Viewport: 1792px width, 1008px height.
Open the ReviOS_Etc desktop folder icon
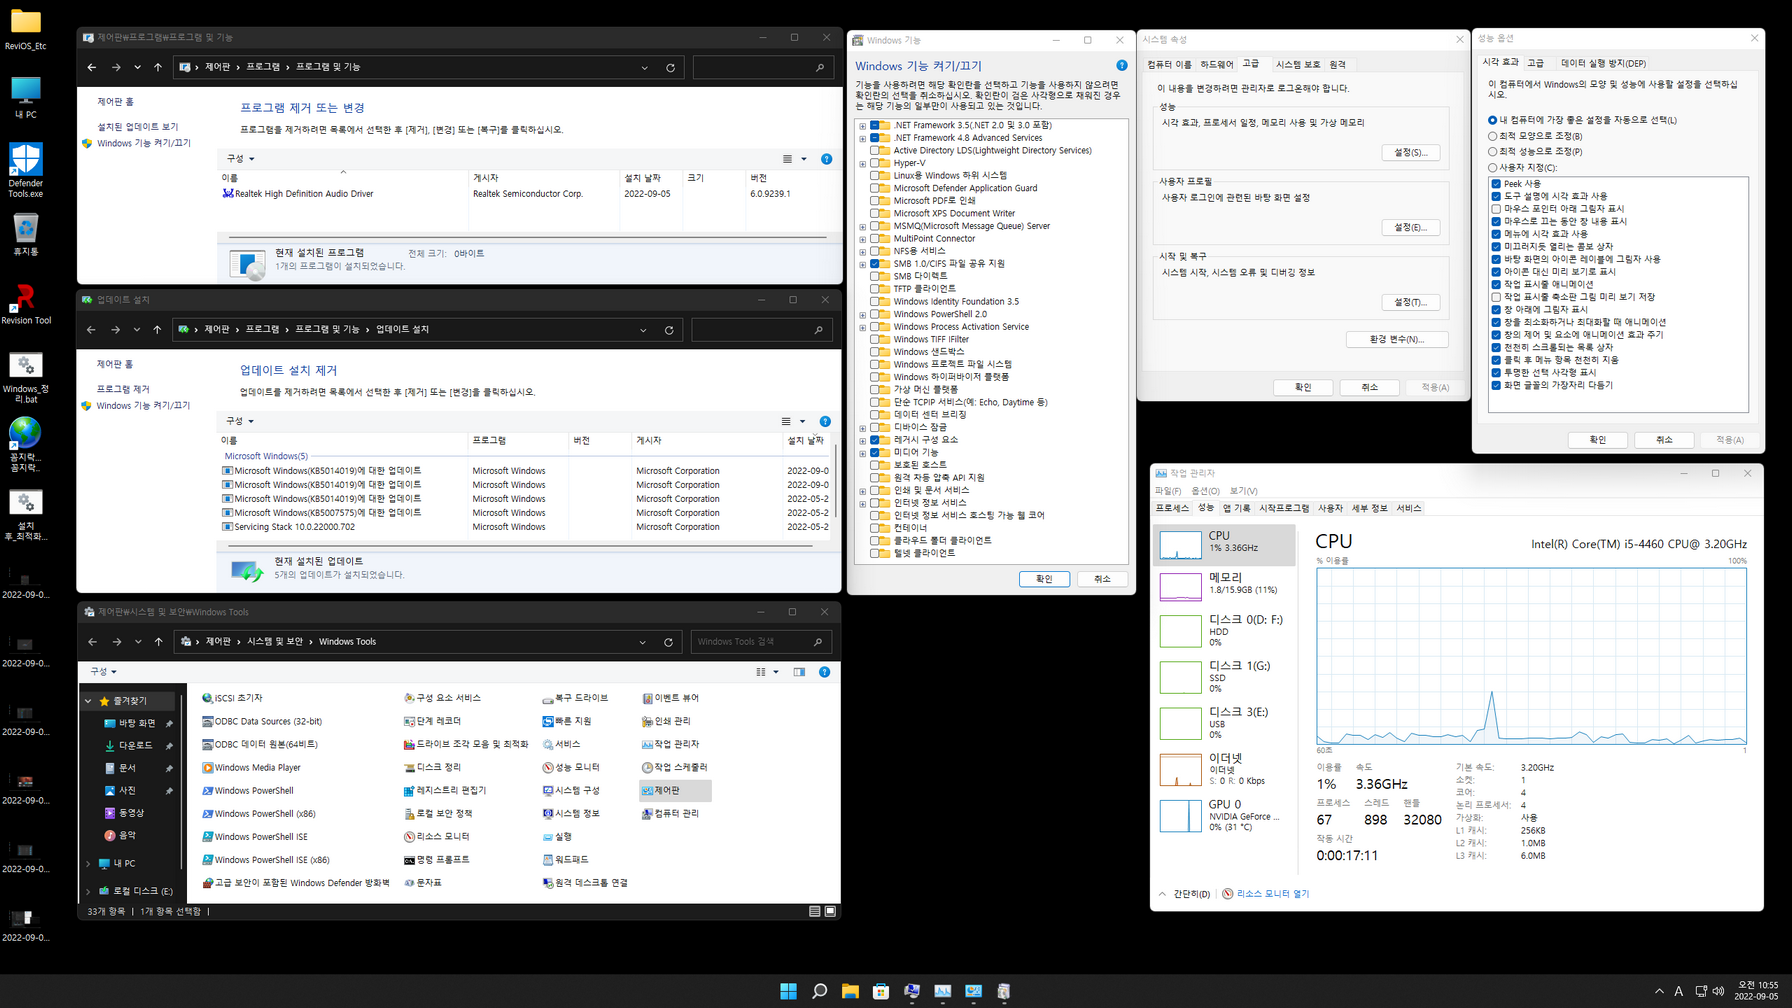(x=25, y=28)
